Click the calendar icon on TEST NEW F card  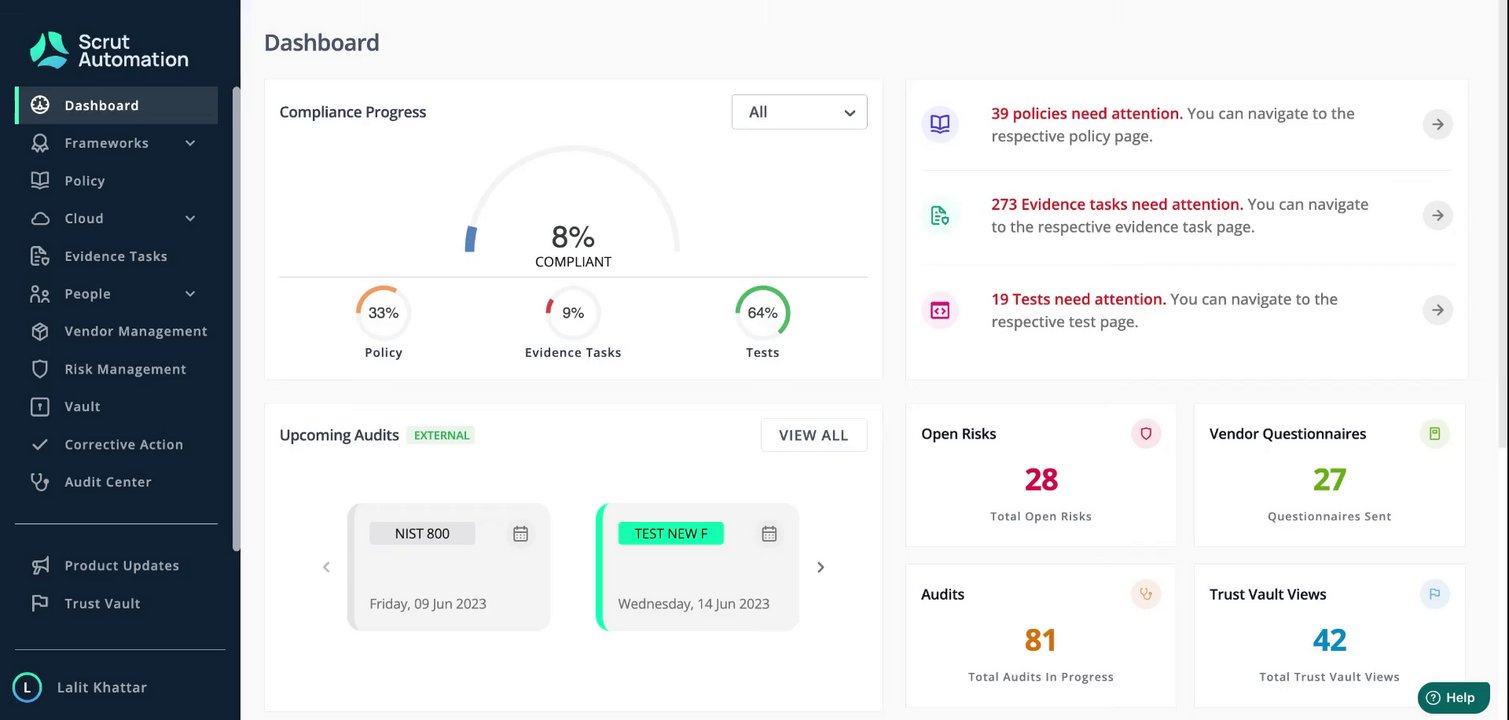(769, 534)
